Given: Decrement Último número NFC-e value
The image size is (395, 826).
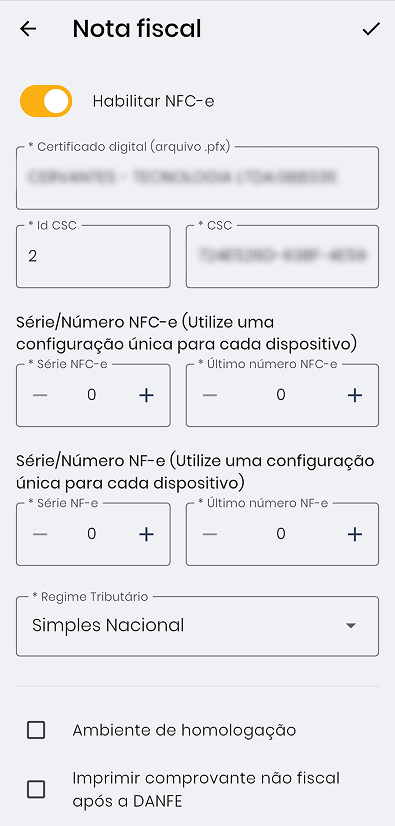Looking at the screenshot, I should coord(210,395).
